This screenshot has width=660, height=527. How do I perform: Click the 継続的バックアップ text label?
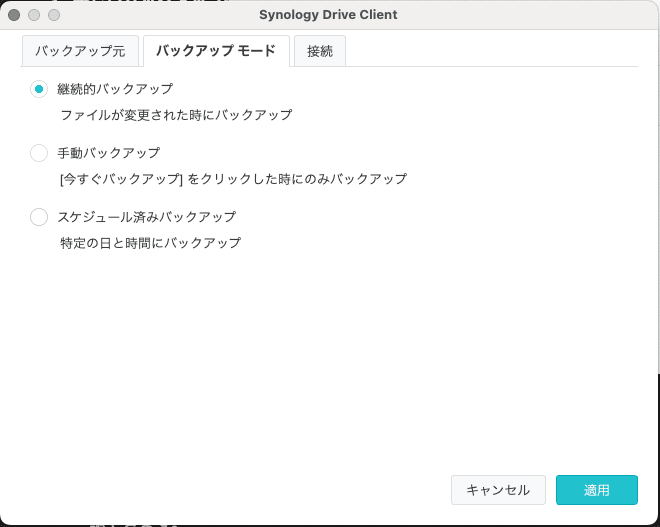click(x=115, y=89)
